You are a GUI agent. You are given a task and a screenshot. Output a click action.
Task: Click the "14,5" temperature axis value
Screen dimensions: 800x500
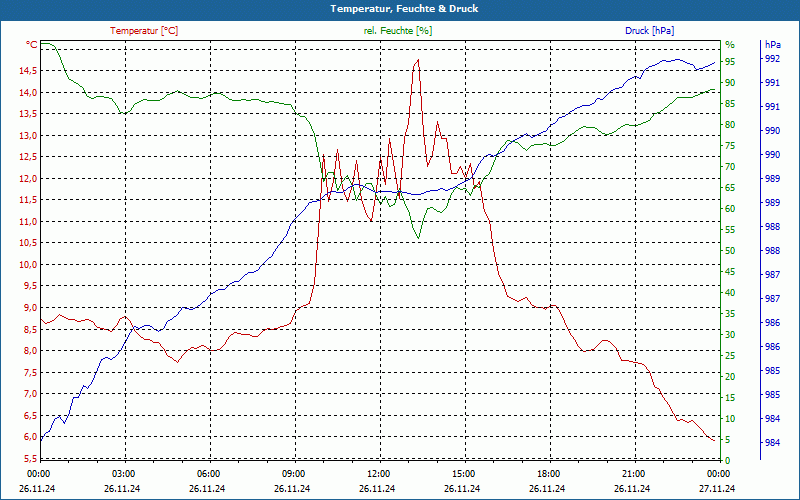pos(28,71)
